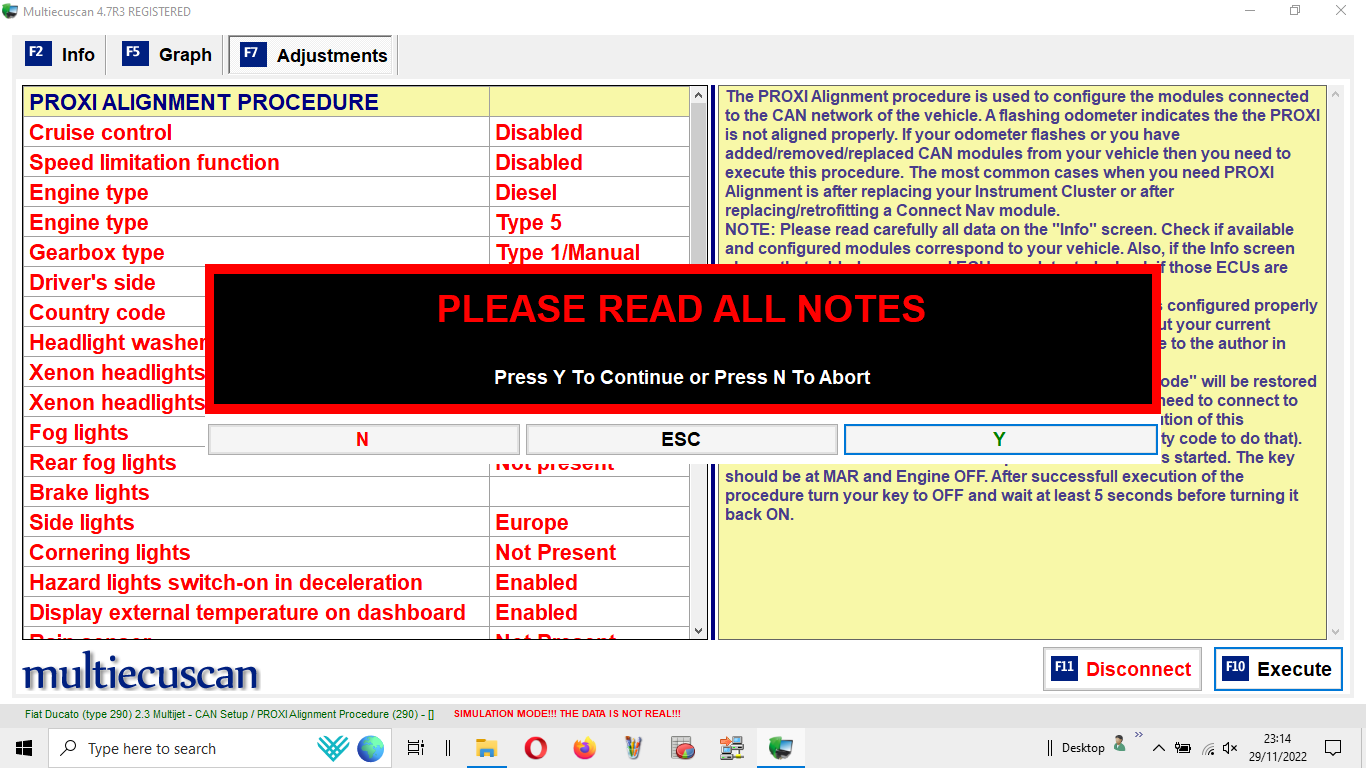This screenshot has width=1366, height=768.
Task: Switch to the Graph tab
Action: 167,54
